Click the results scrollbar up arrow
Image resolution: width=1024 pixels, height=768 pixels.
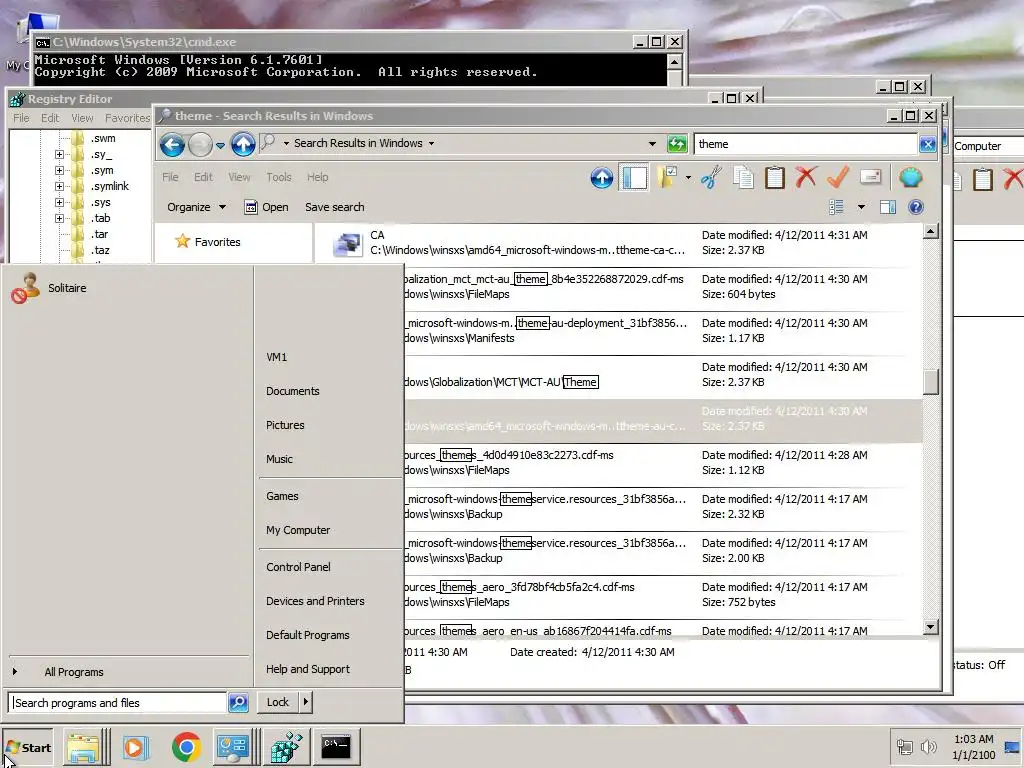931,231
